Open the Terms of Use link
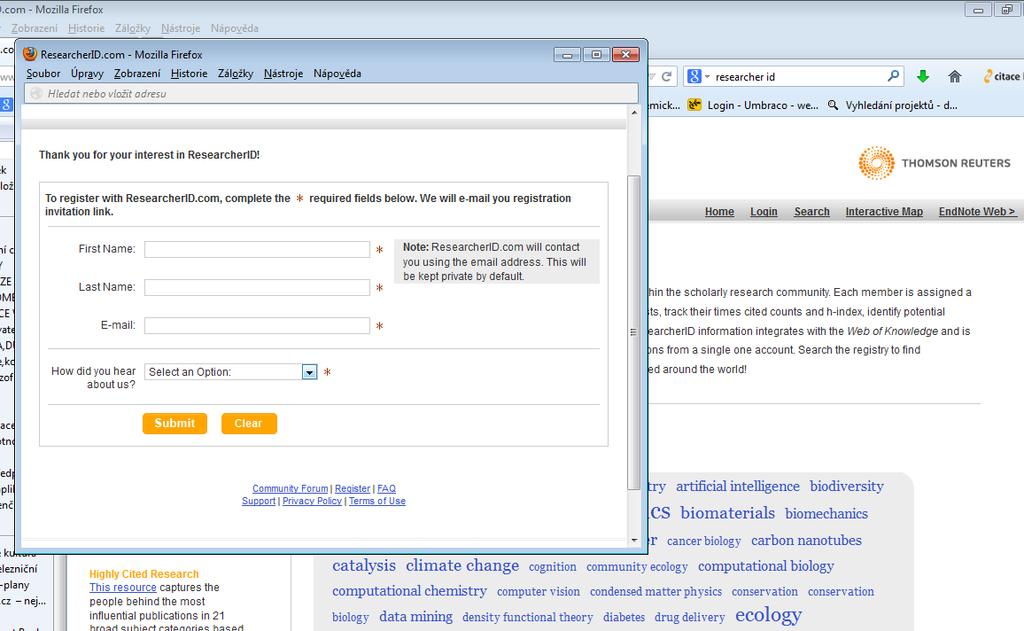 point(377,501)
